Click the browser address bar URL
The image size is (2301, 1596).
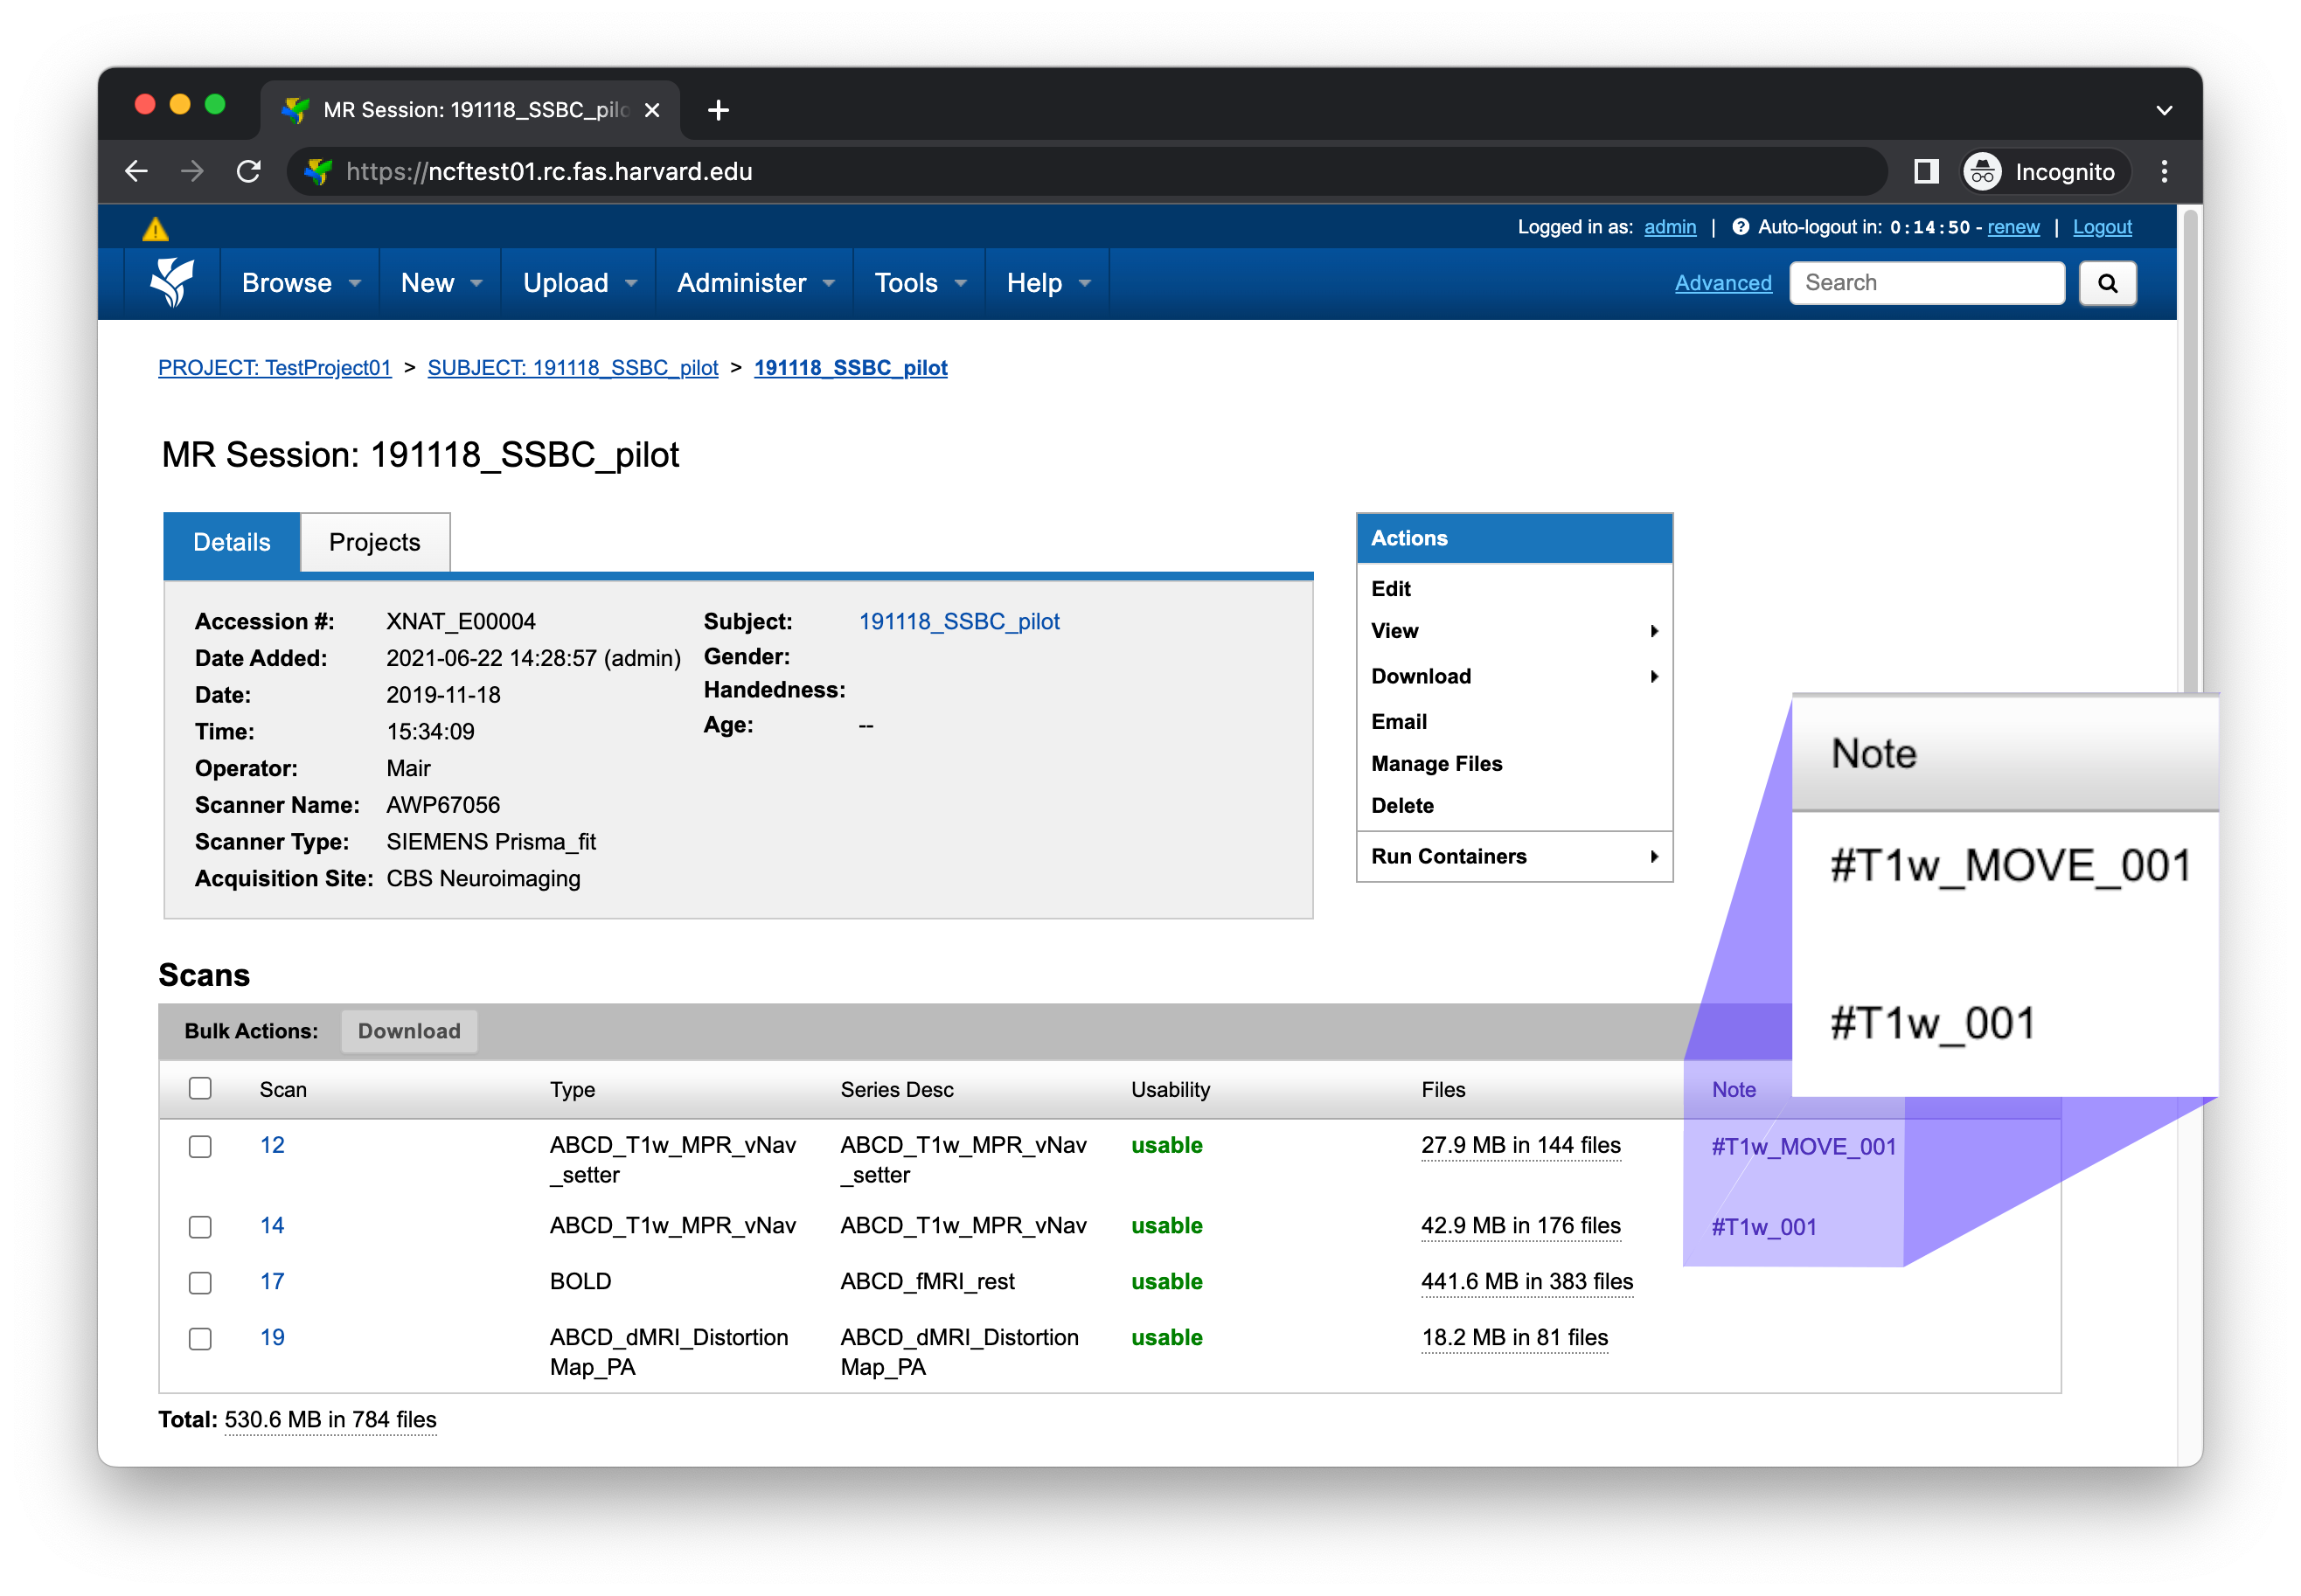(x=549, y=171)
